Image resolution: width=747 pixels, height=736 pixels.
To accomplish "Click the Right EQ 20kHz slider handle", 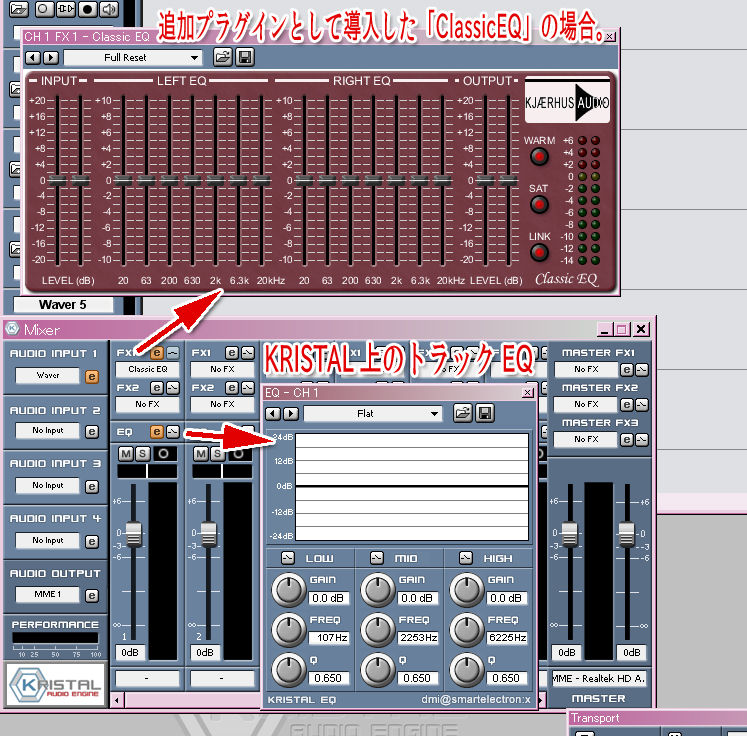I will point(443,180).
